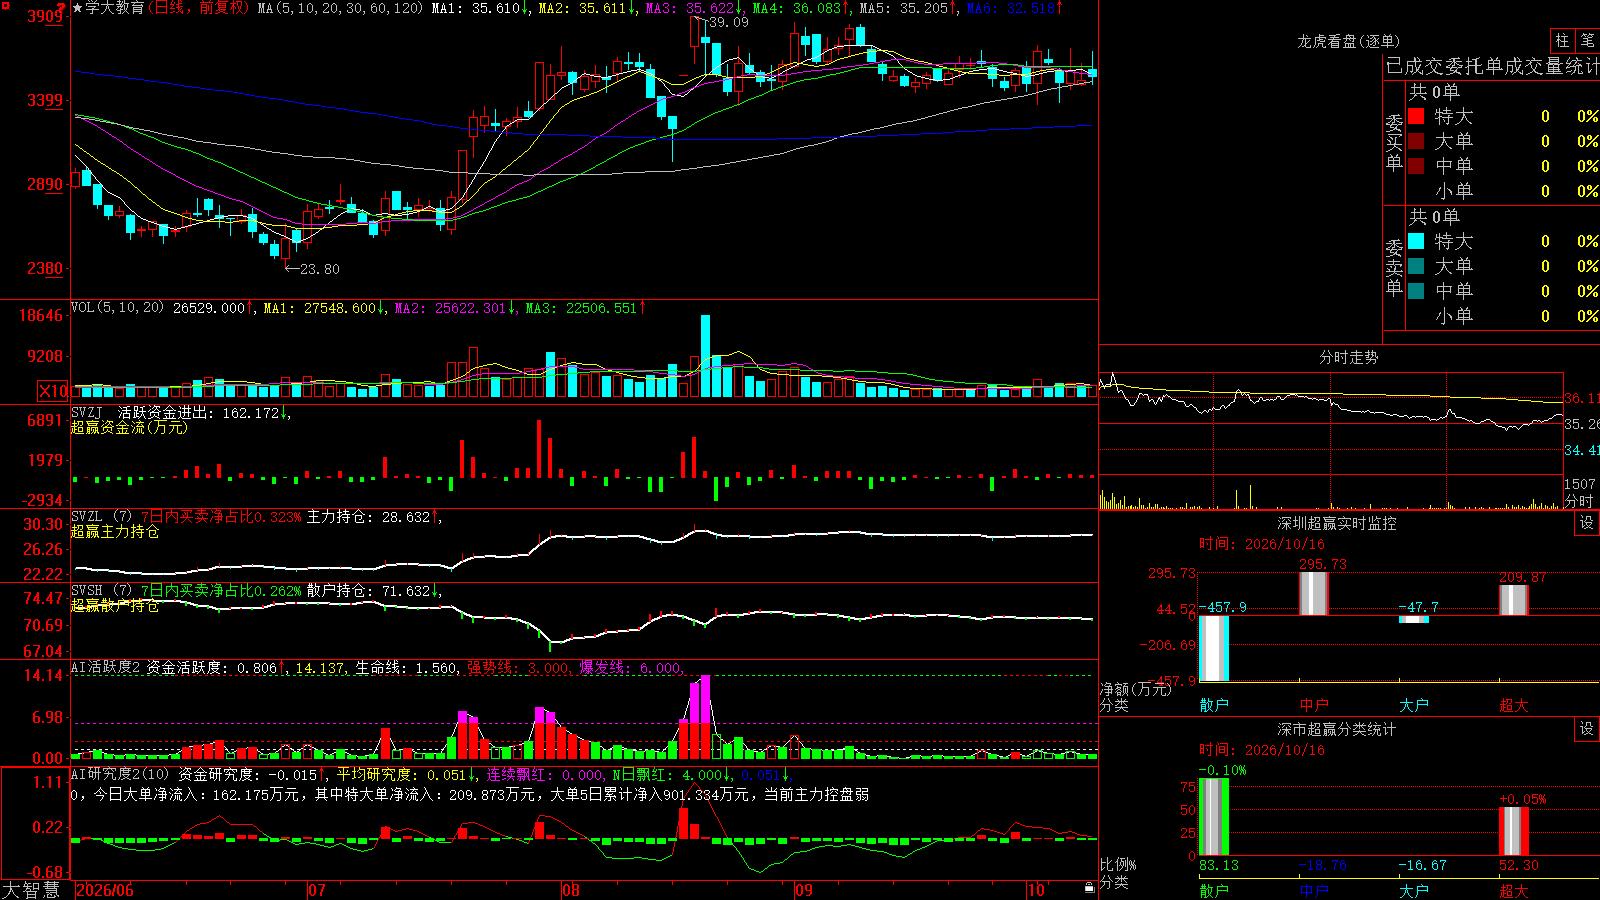Click the 83.13 散户 bar in 深市超赢分类统计
1600x900 pixels.
pyautogui.click(x=1214, y=817)
